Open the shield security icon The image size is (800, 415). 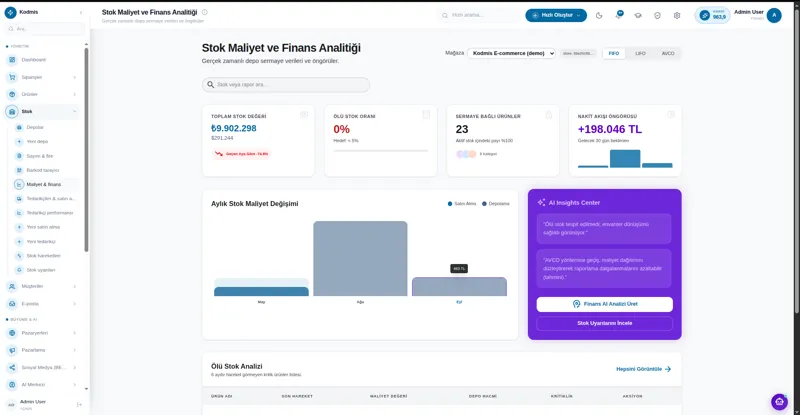tap(657, 15)
